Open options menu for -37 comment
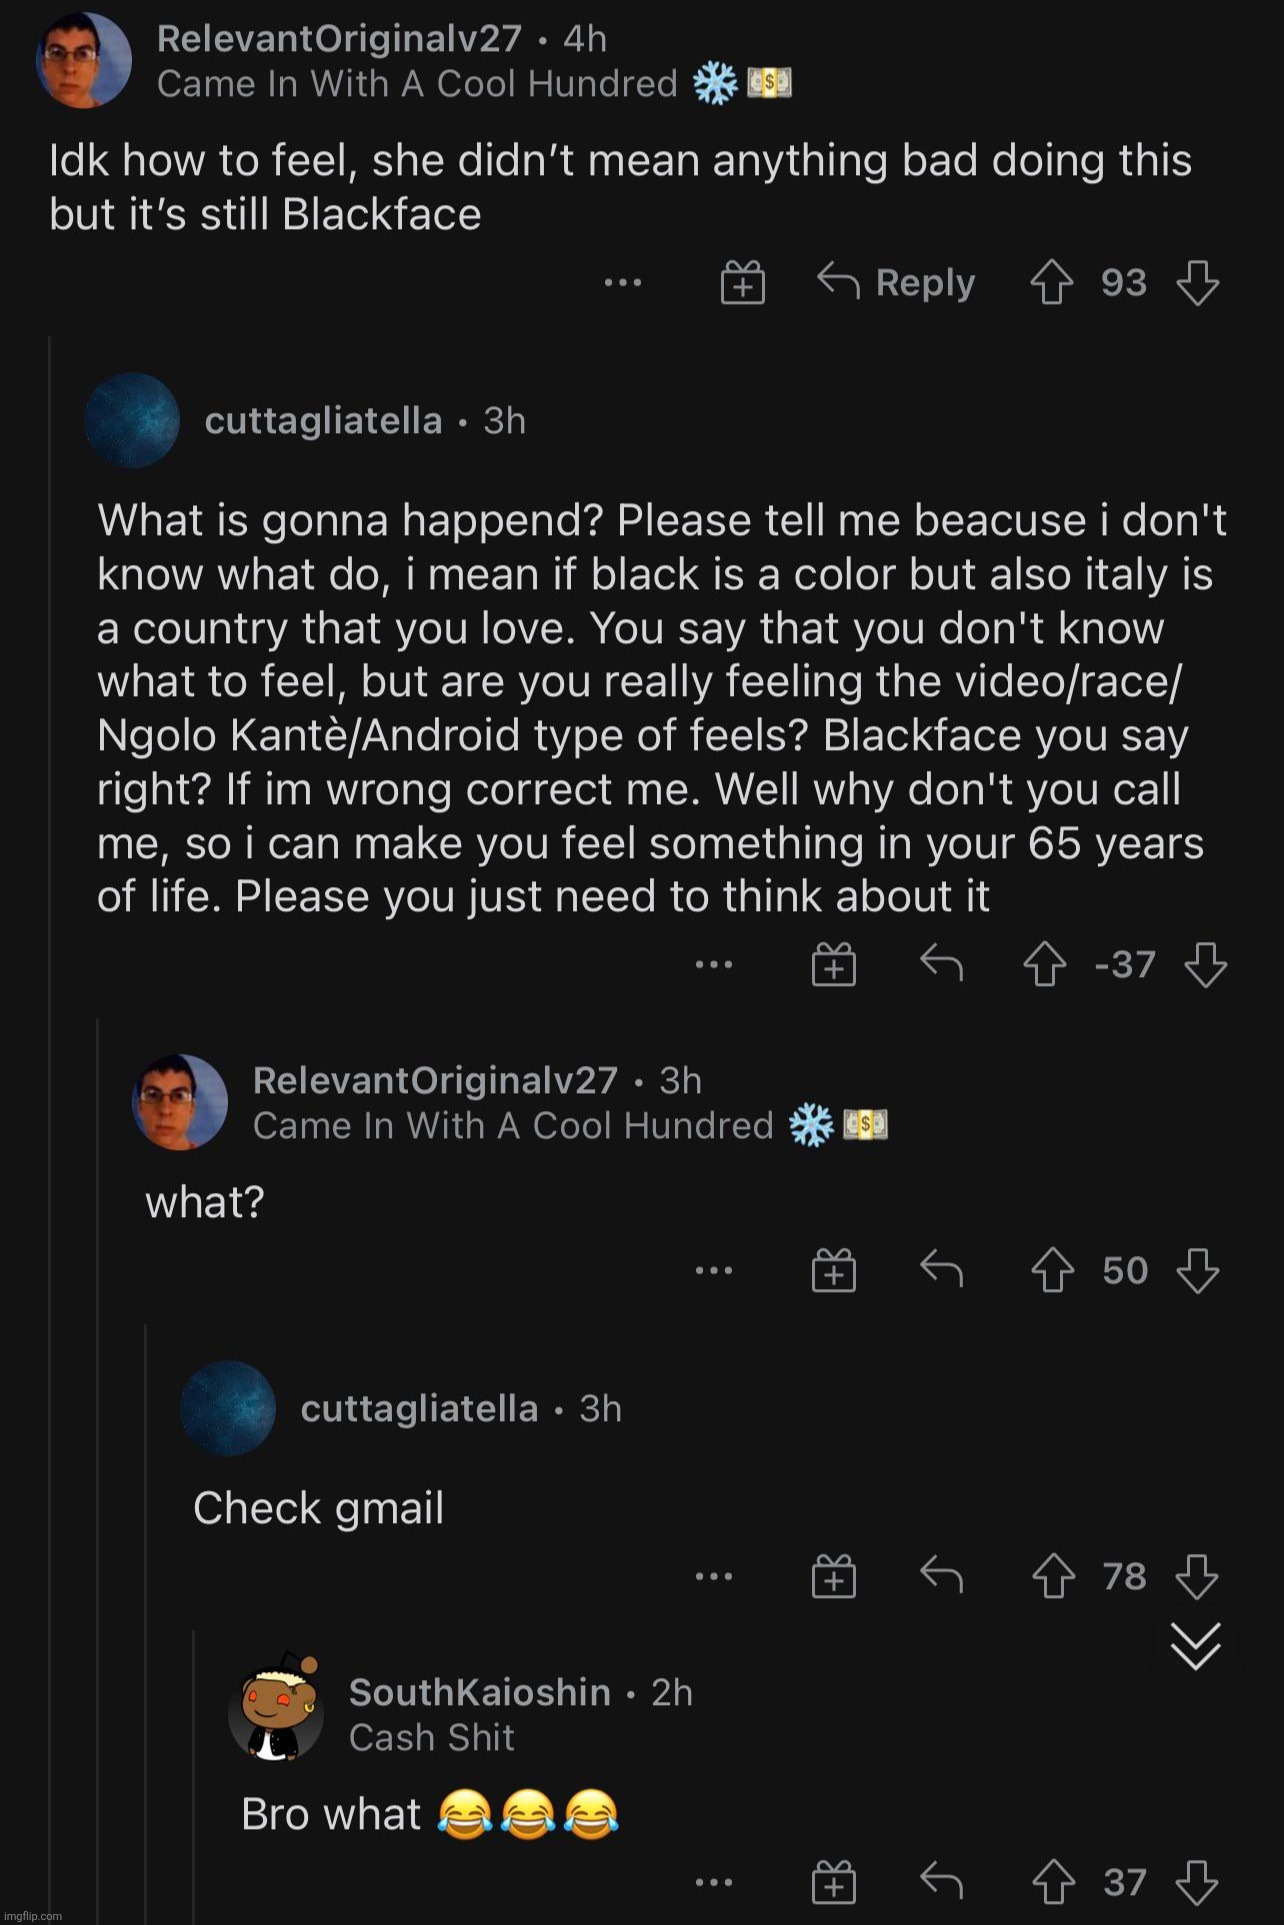Screen dimensions: 1284x1925 tap(714, 965)
